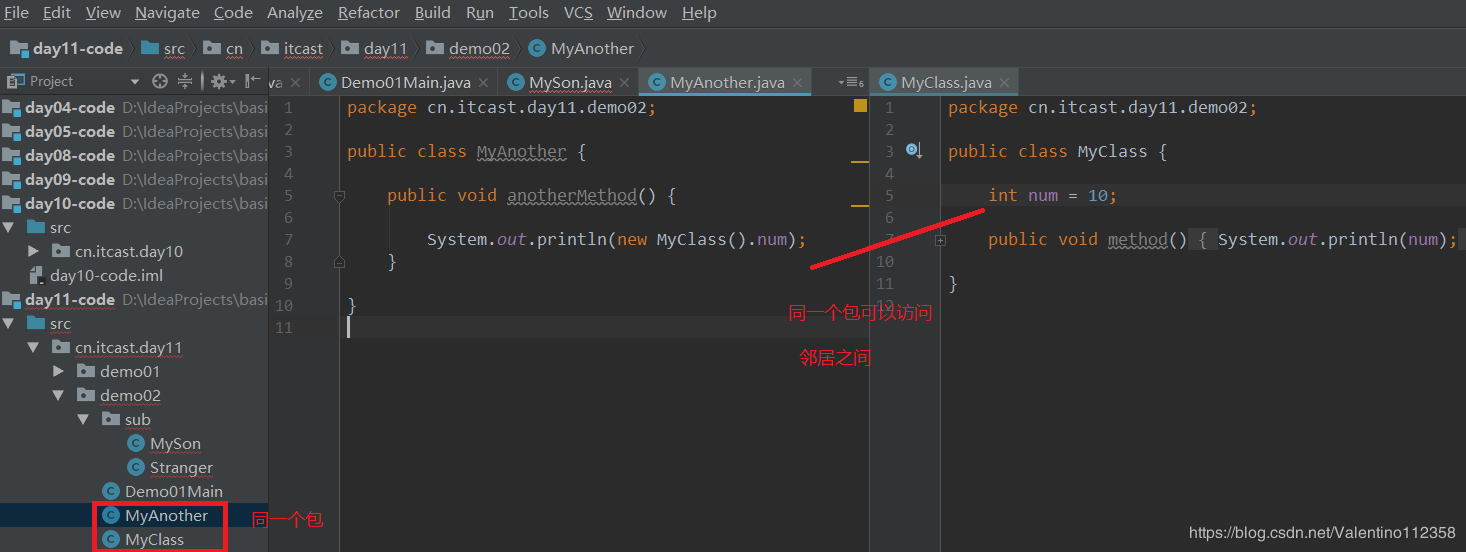Click day11-code in the breadcrumb bar
Screen dimensions: 1466x552
66,48
